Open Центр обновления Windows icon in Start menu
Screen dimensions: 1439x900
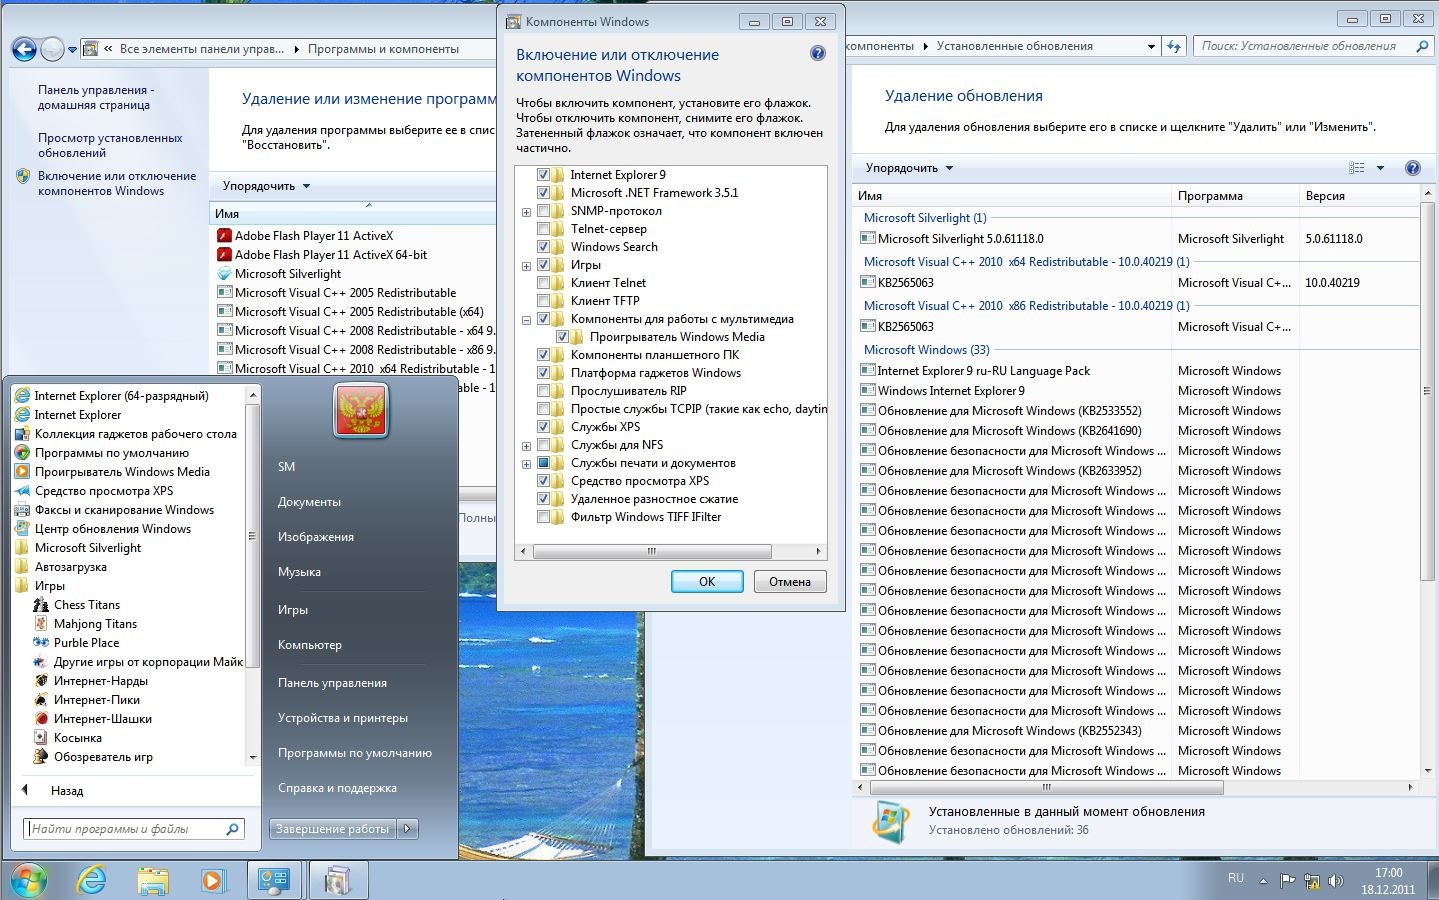22,529
